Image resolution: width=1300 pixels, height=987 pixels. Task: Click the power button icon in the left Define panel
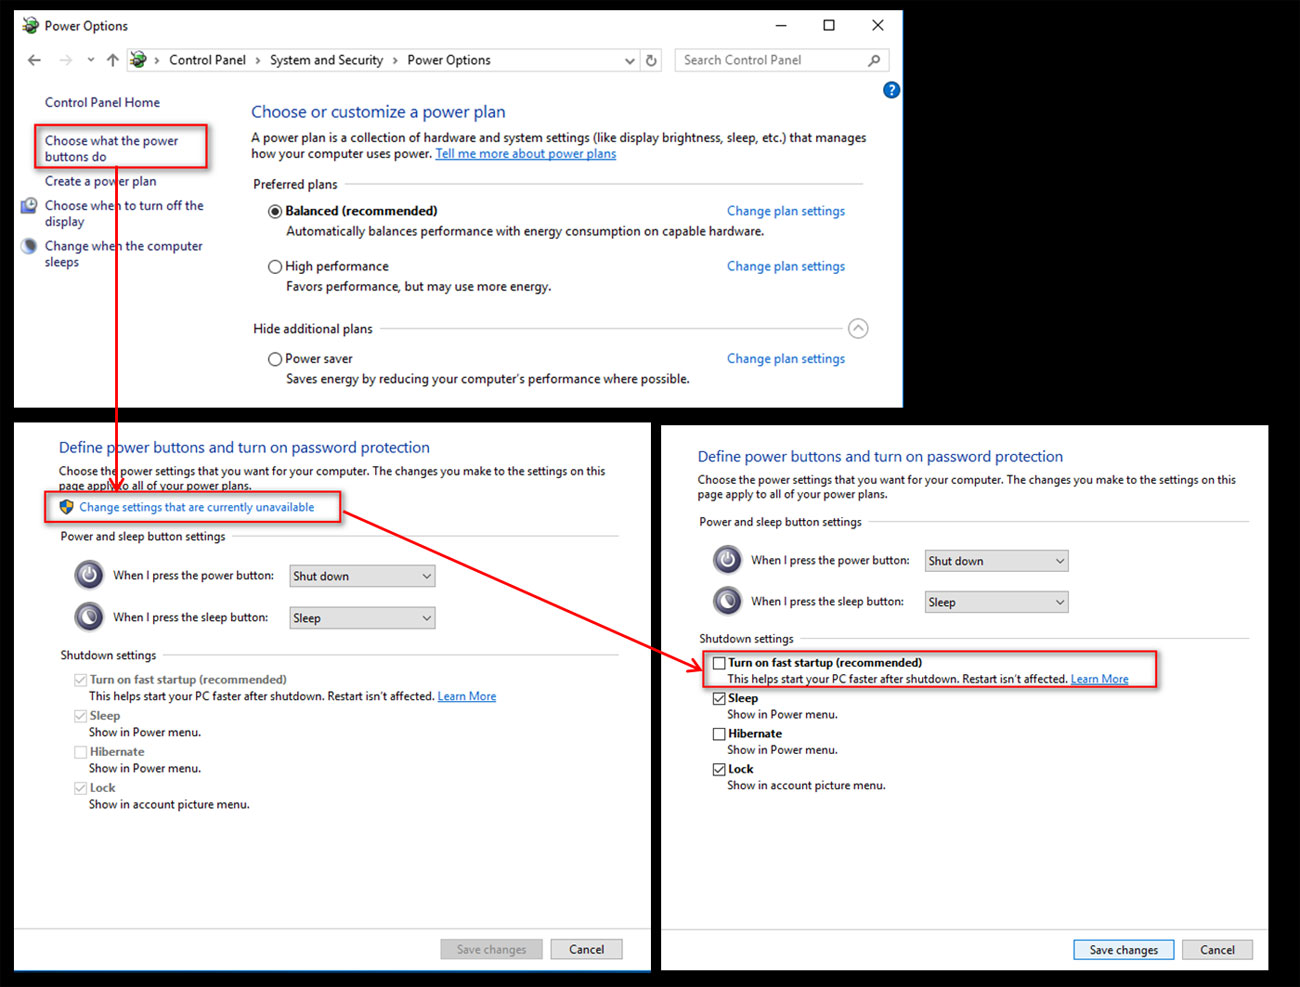(x=89, y=575)
